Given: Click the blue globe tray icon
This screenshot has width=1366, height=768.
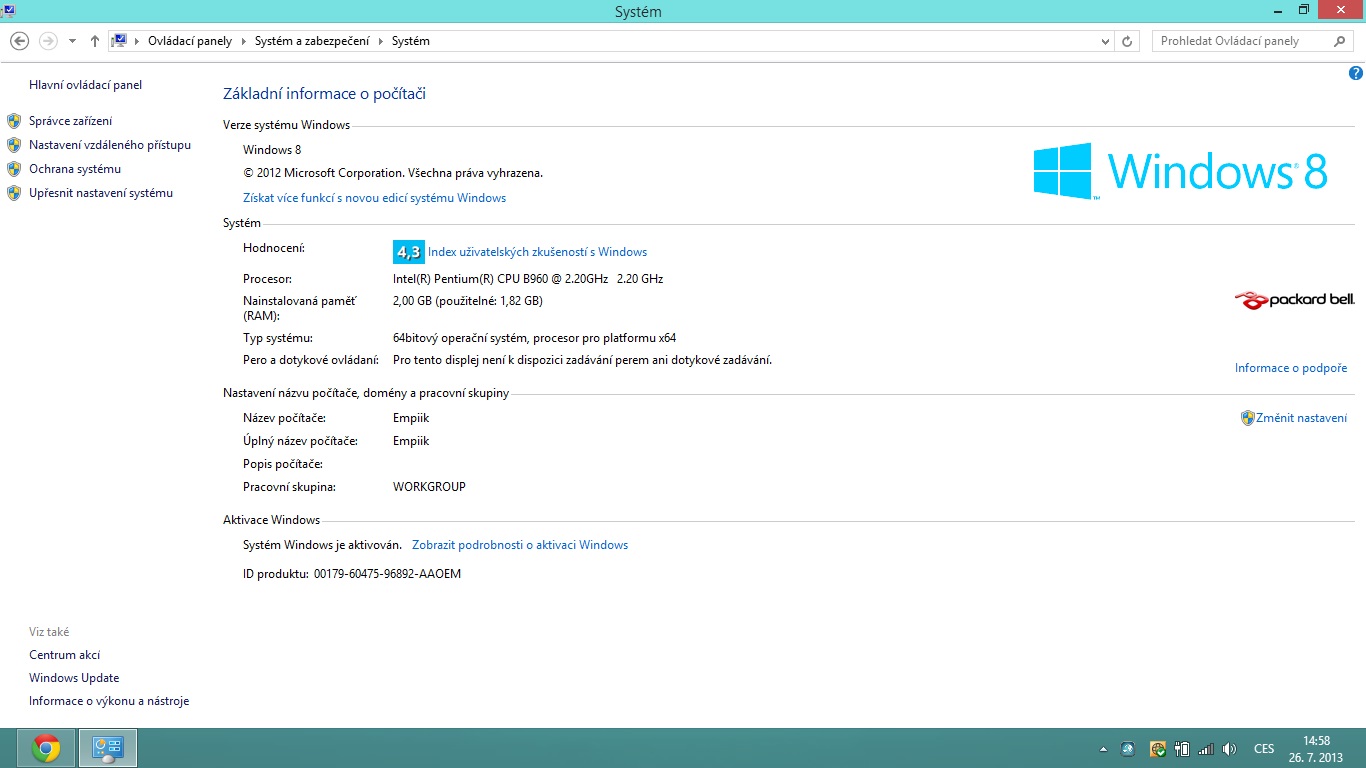Looking at the screenshot, I should tap(1128, 748).
